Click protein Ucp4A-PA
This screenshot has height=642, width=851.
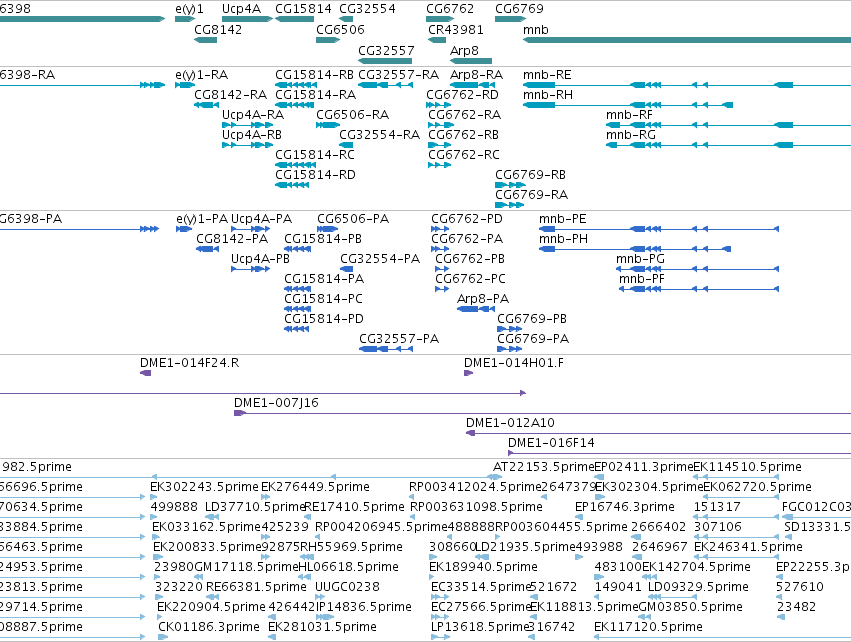click(x=262, y=219)
